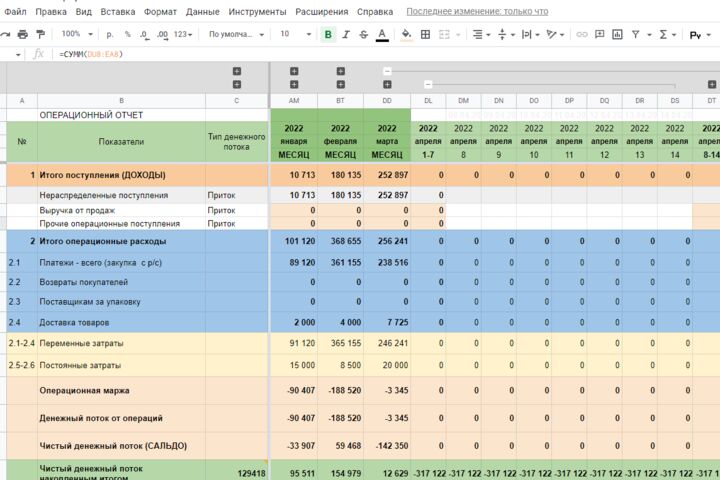Collapse minus group above column DD
Image resolution: width=720 pixels, height=480 pixels.
pos(387,71)
